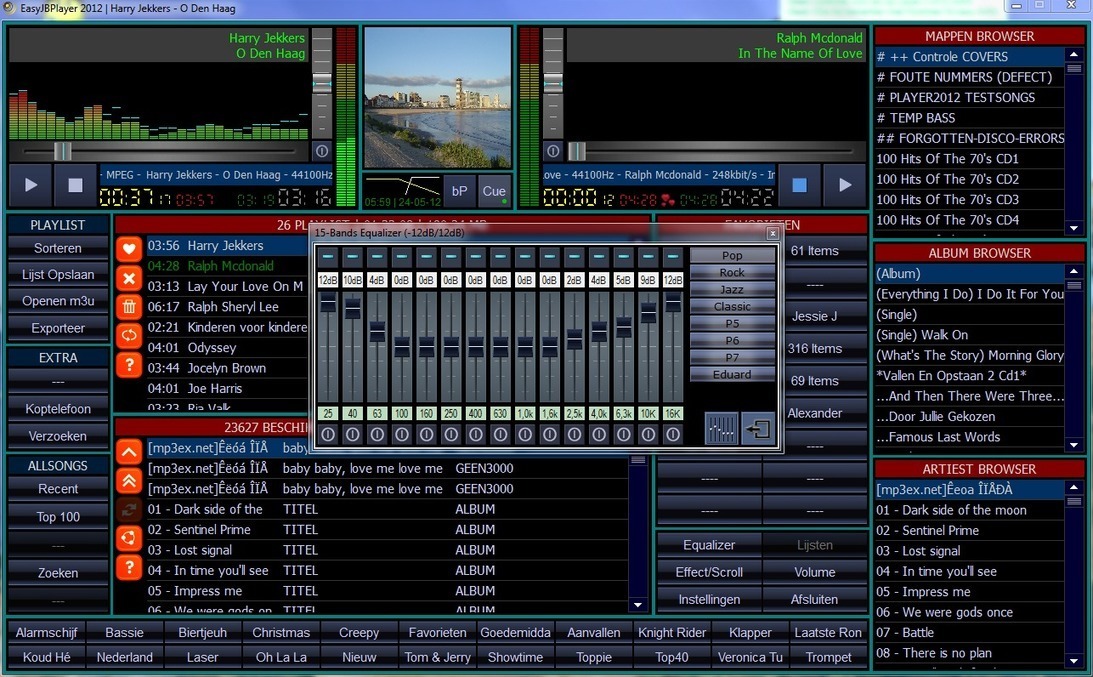Screen dimensions: 1093x677
Task: Click the orange trash can icon
Action: pos(129,306)
